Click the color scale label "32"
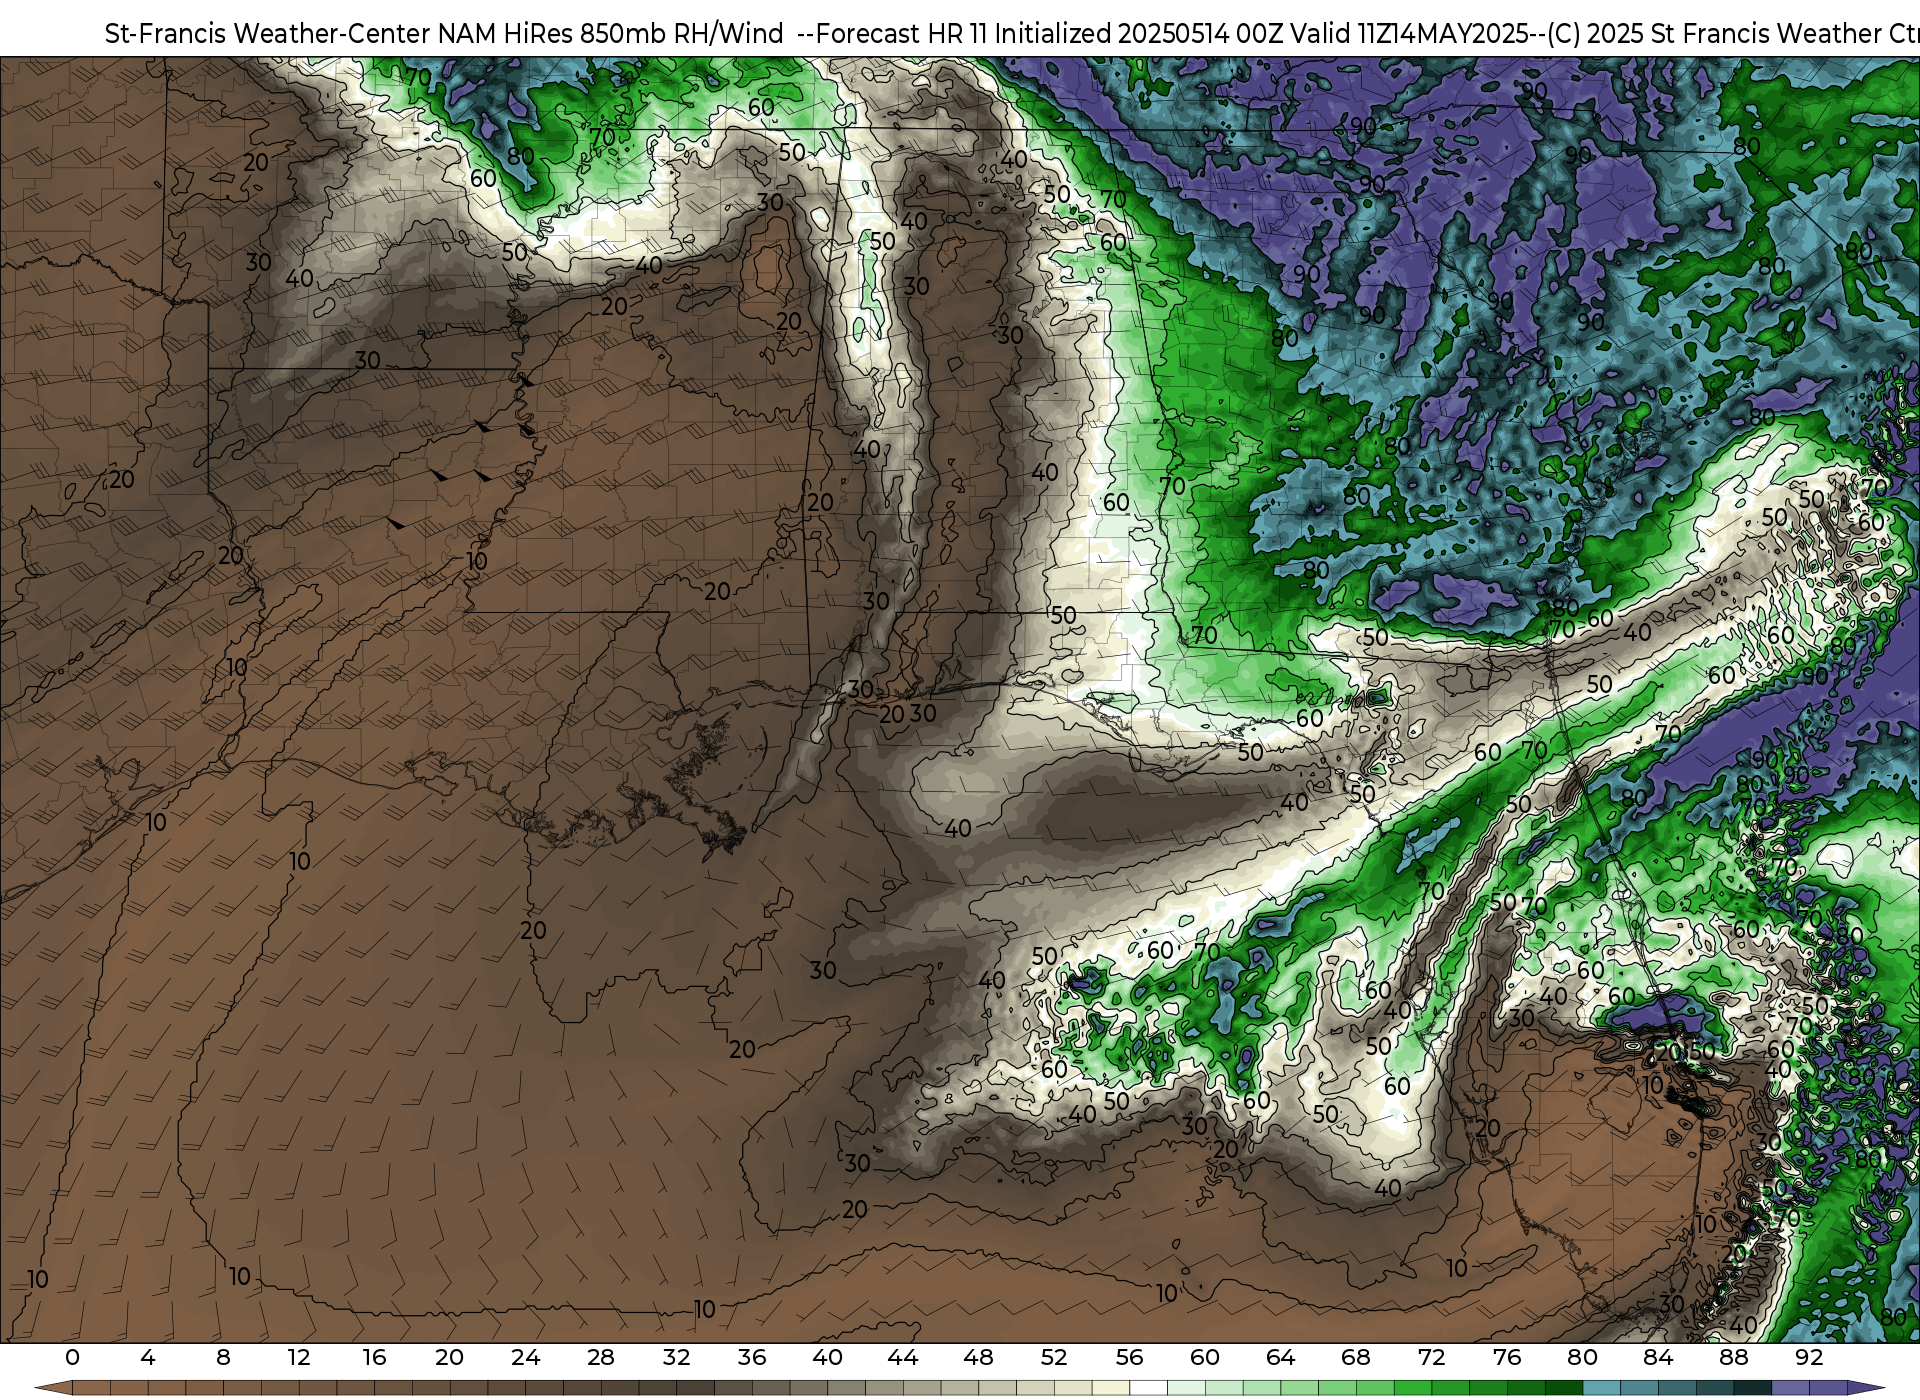 tap(676, 1357)
